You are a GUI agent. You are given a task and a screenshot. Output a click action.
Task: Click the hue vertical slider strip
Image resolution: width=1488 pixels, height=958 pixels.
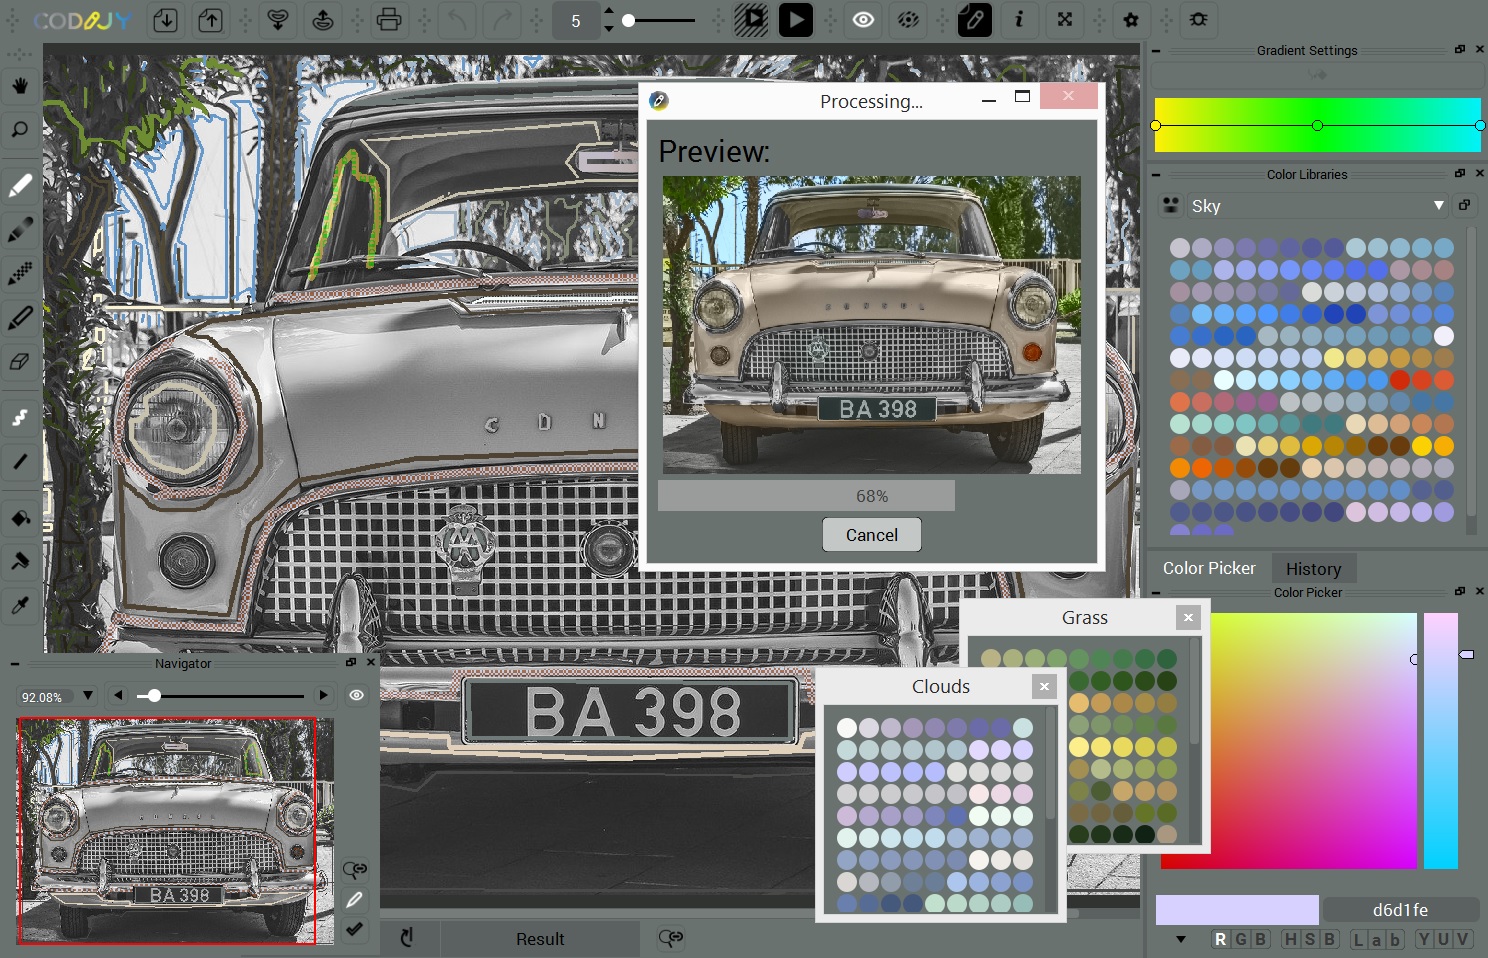(x=1440, y=741)
